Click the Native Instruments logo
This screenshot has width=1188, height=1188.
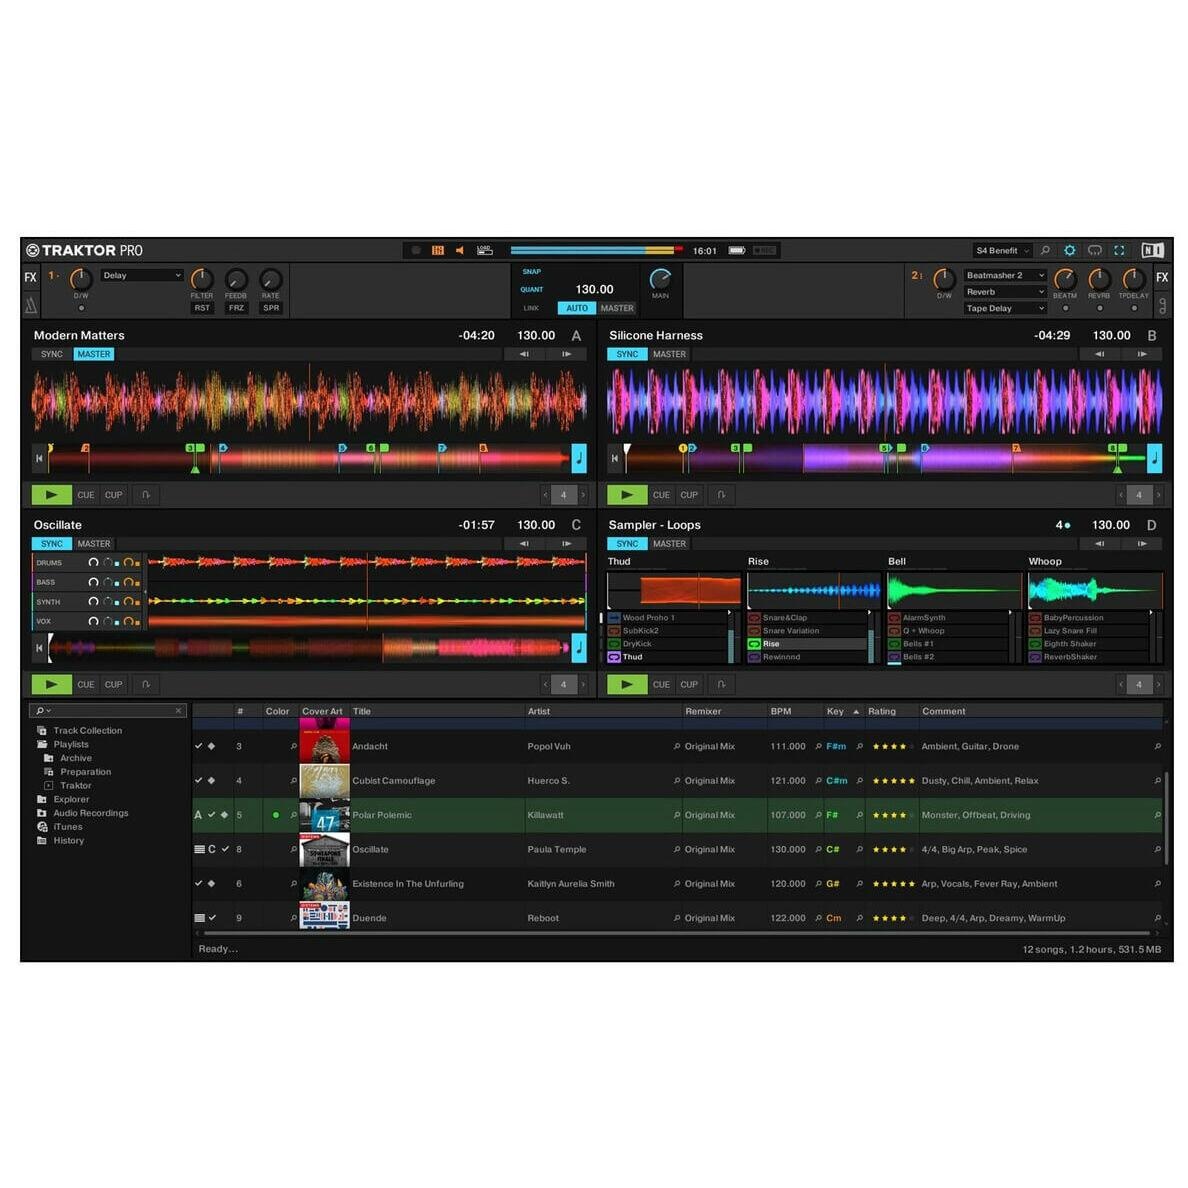[x=1152, y=250]
